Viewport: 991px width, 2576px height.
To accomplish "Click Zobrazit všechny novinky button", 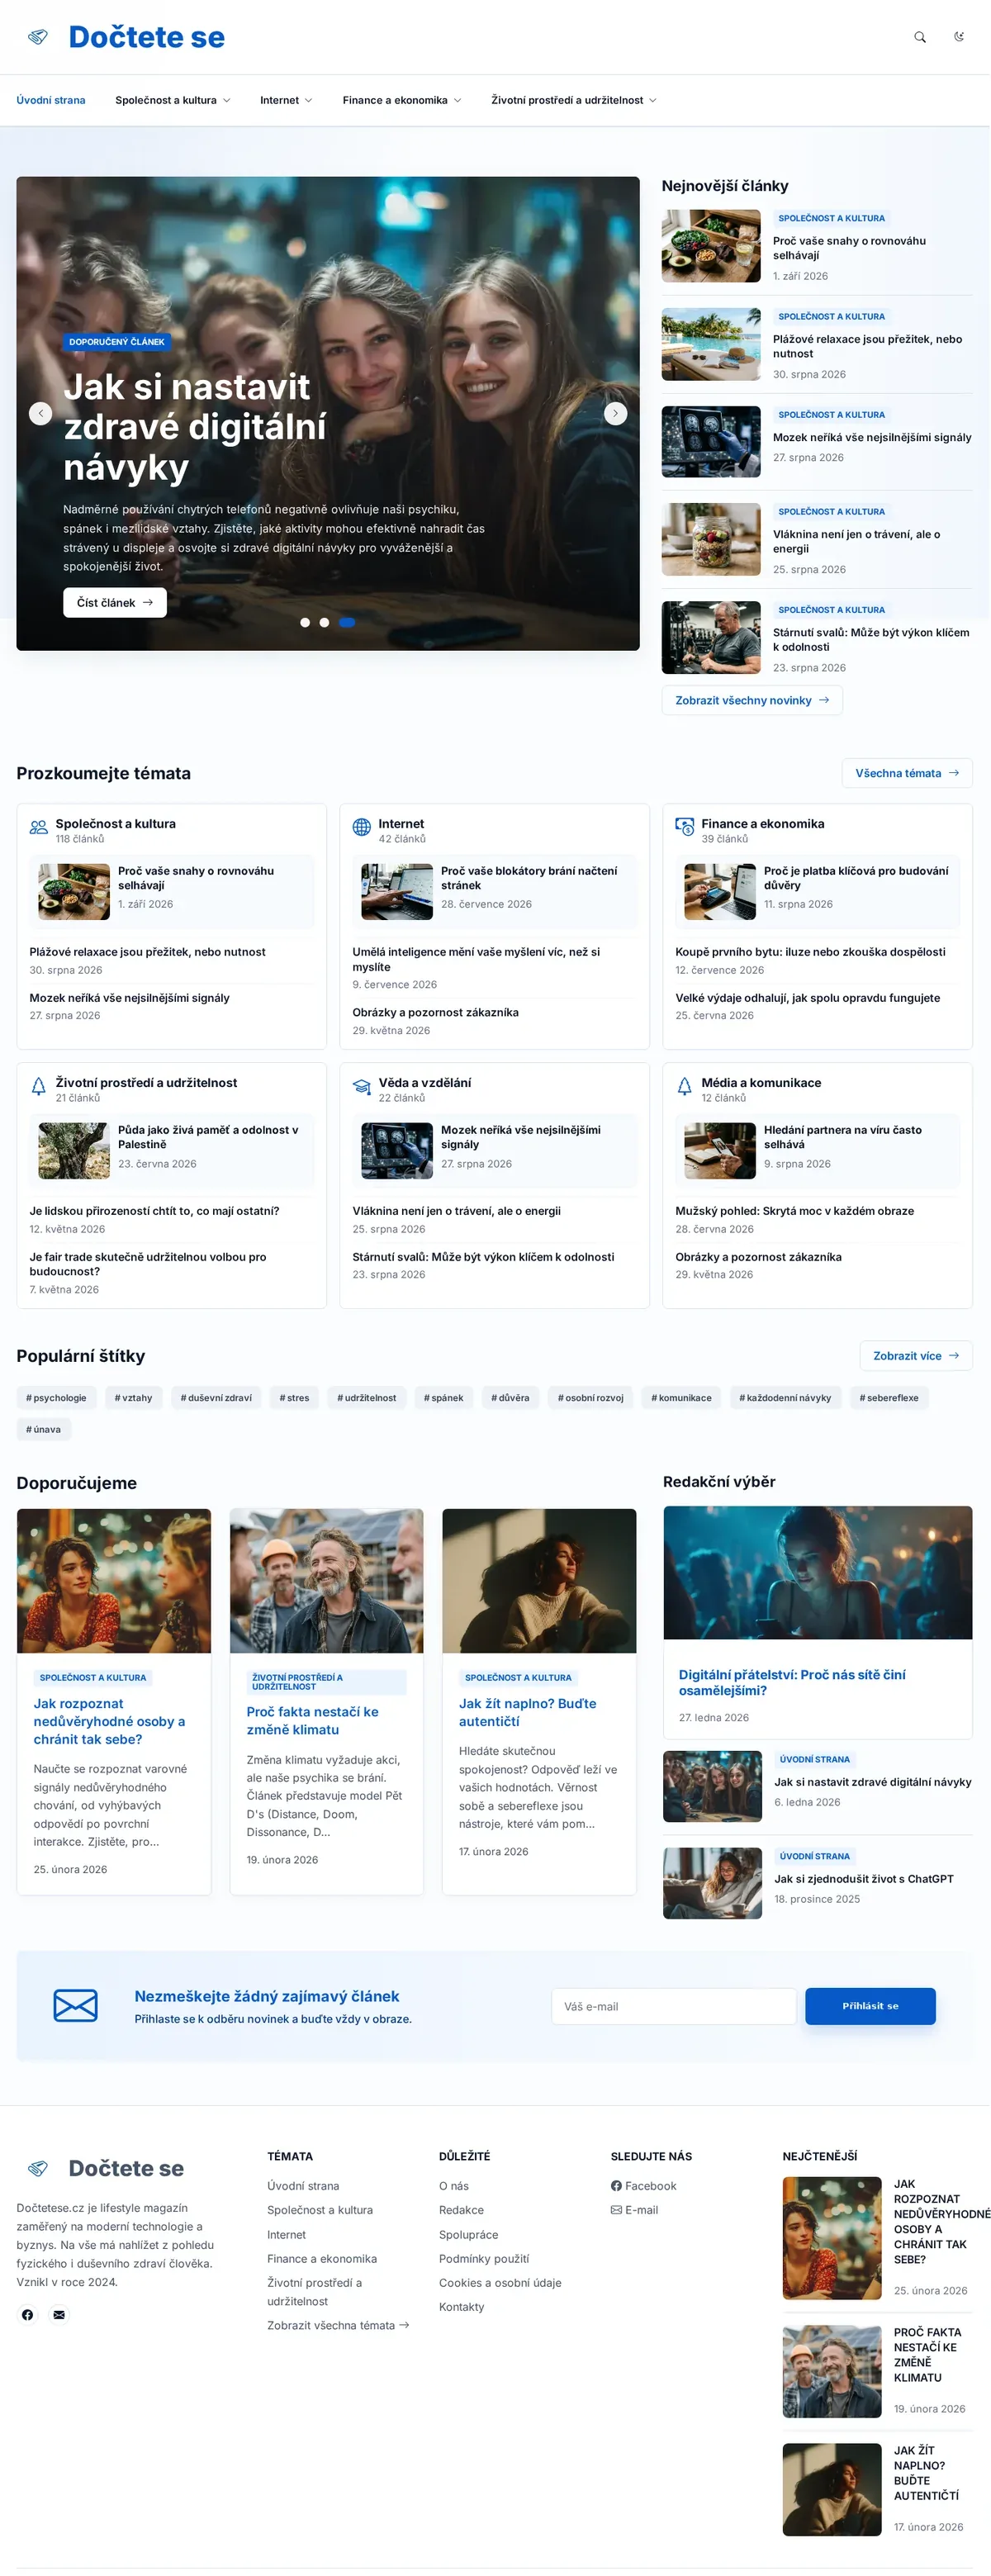I will click(752, 700).
